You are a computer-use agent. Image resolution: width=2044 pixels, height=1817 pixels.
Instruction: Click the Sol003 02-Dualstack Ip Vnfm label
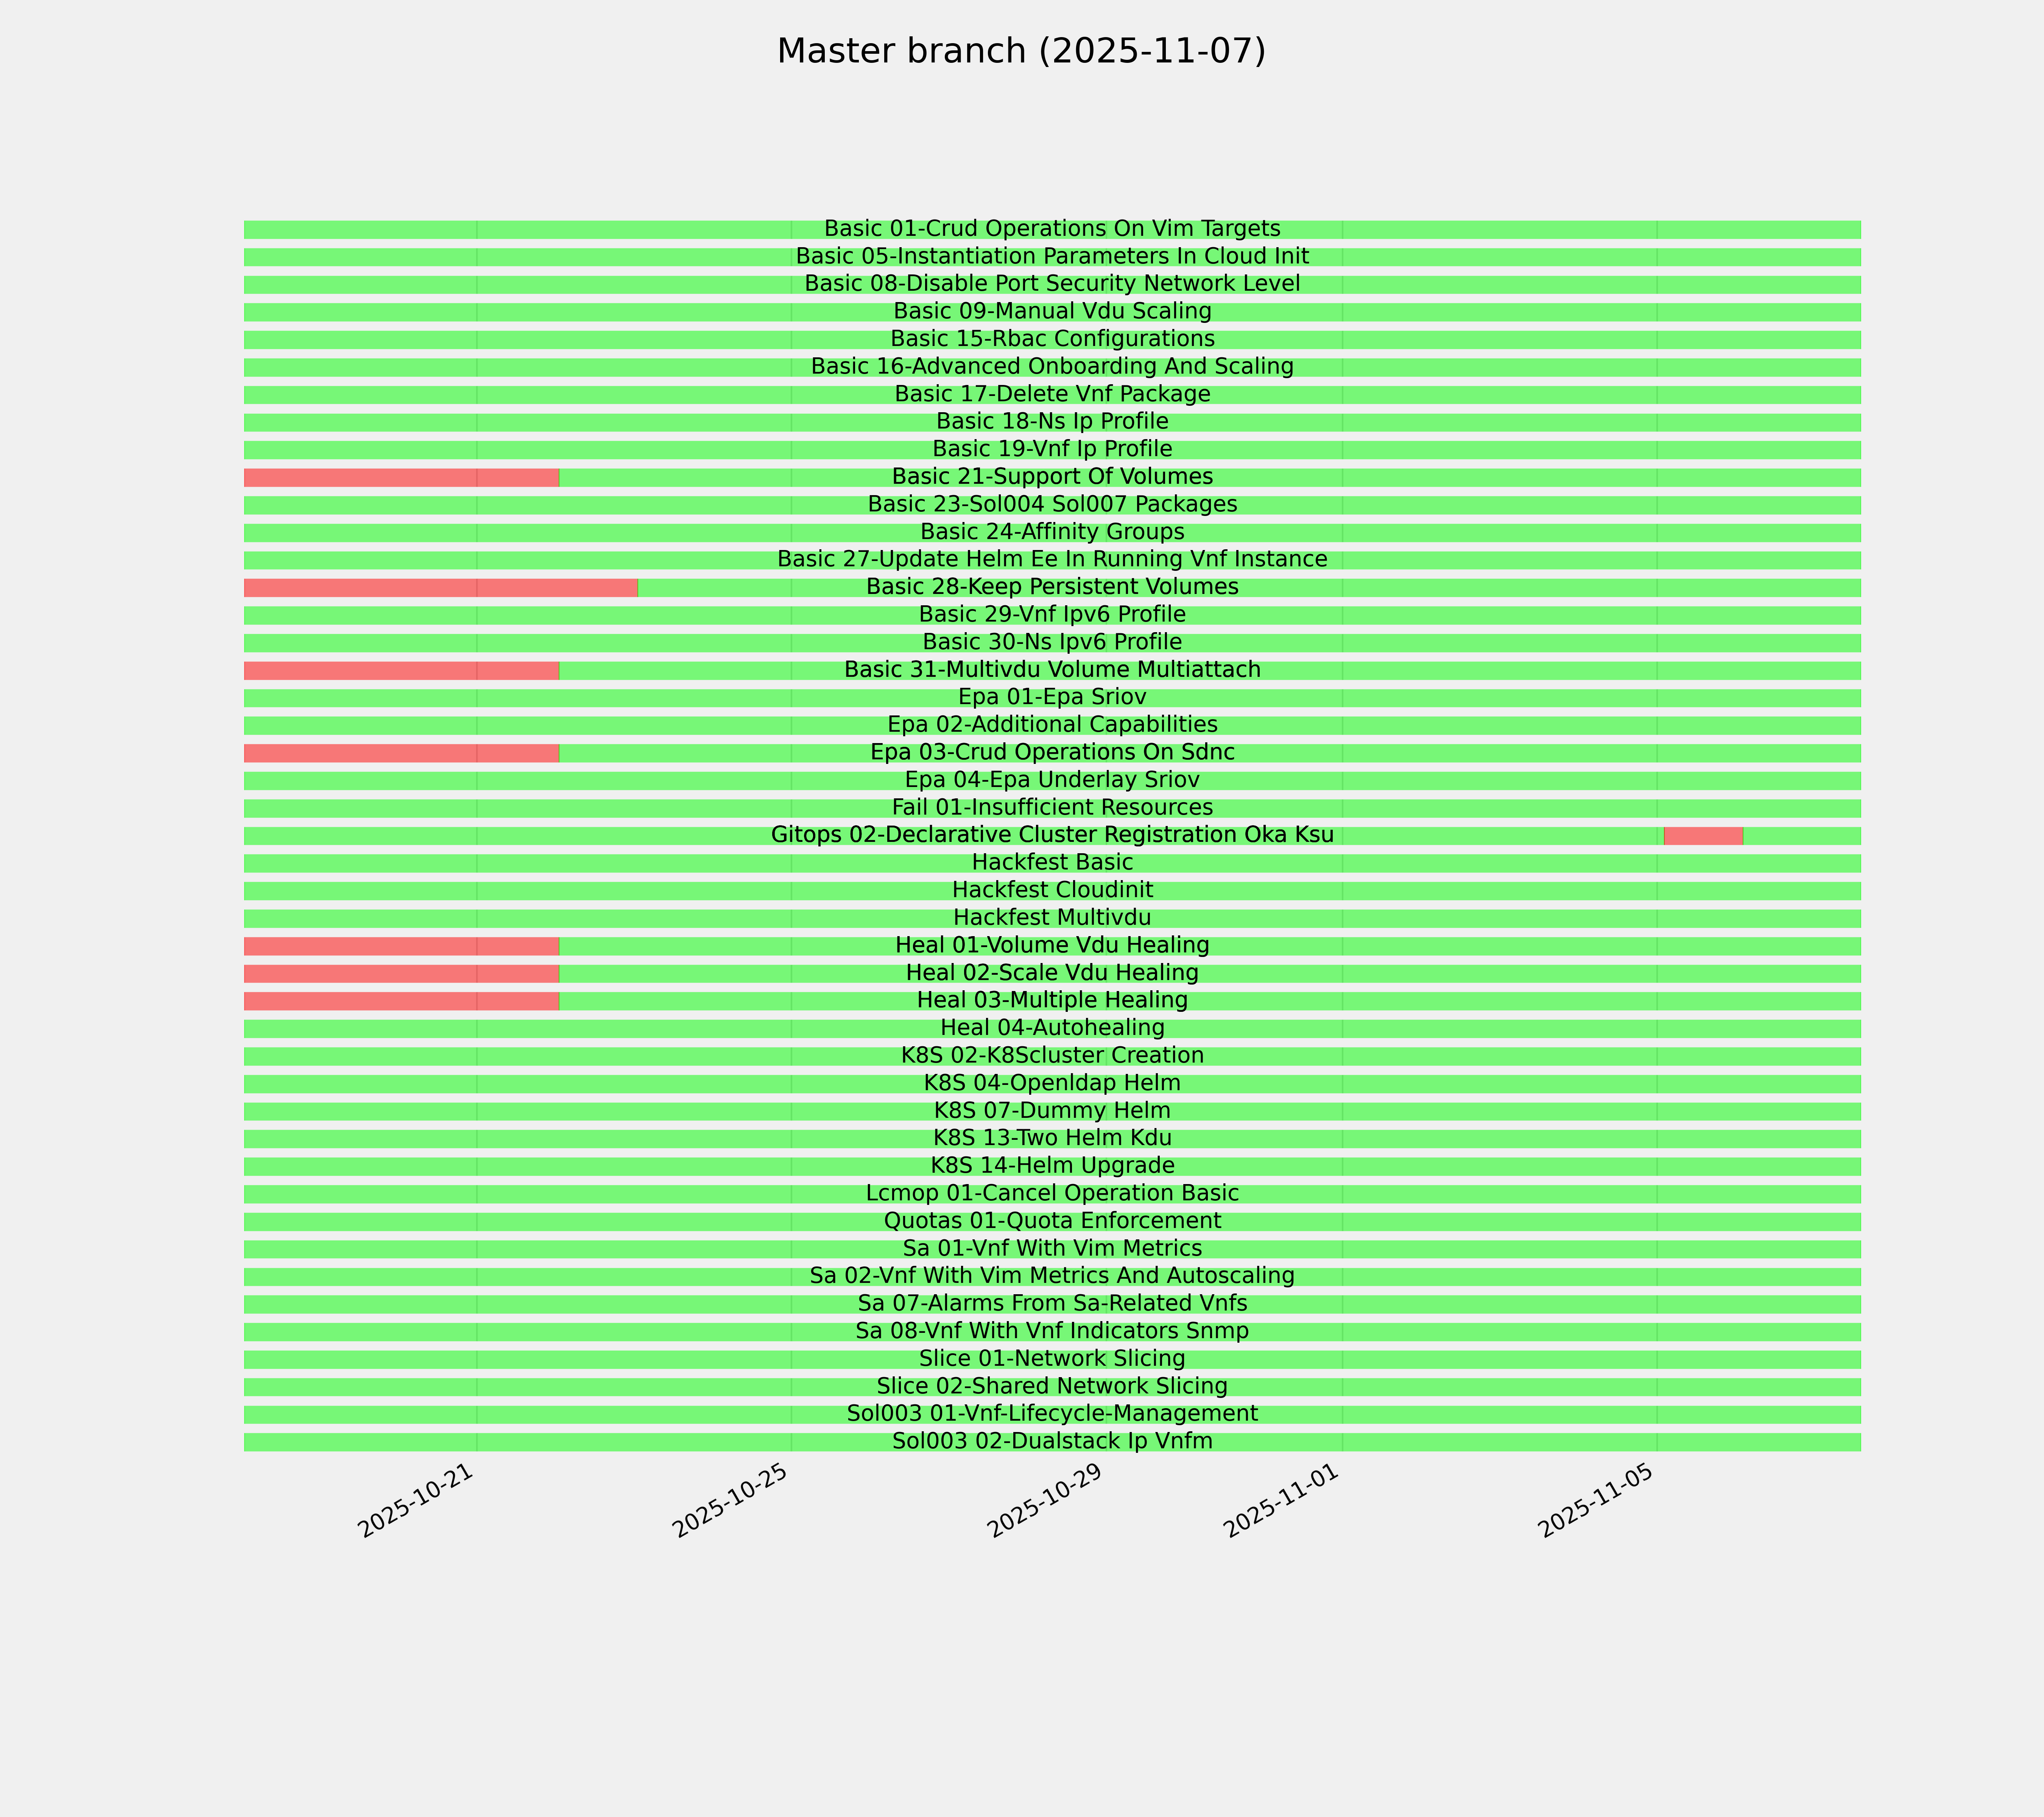pos(1052,1442)
